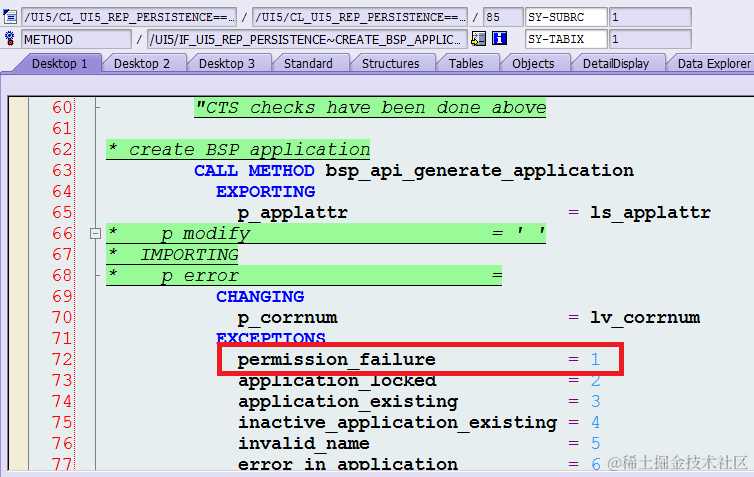Click the application_locked exception
This screenshot has width=754, height=477.
point(337,381)
